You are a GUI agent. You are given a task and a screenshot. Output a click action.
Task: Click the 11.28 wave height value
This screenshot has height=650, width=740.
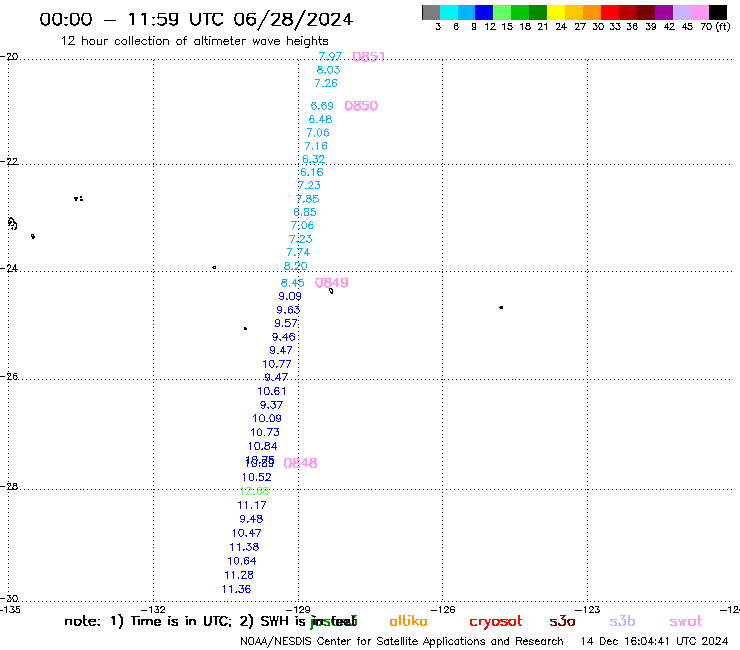click(239, 575)
